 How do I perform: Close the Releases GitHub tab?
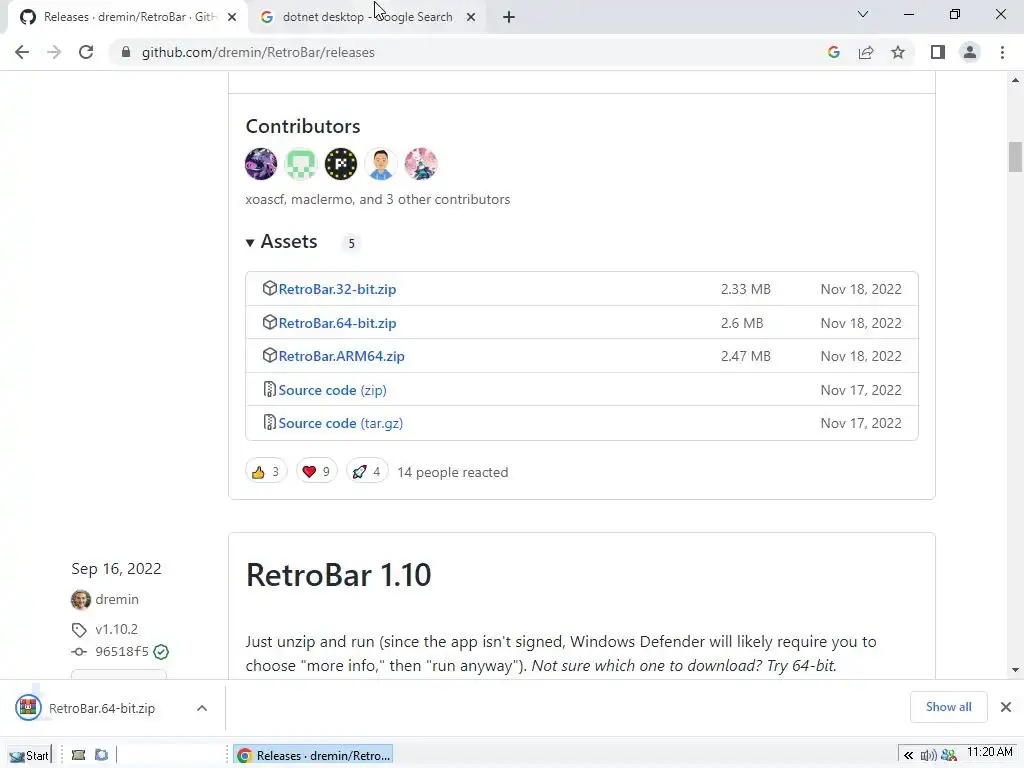232,18
